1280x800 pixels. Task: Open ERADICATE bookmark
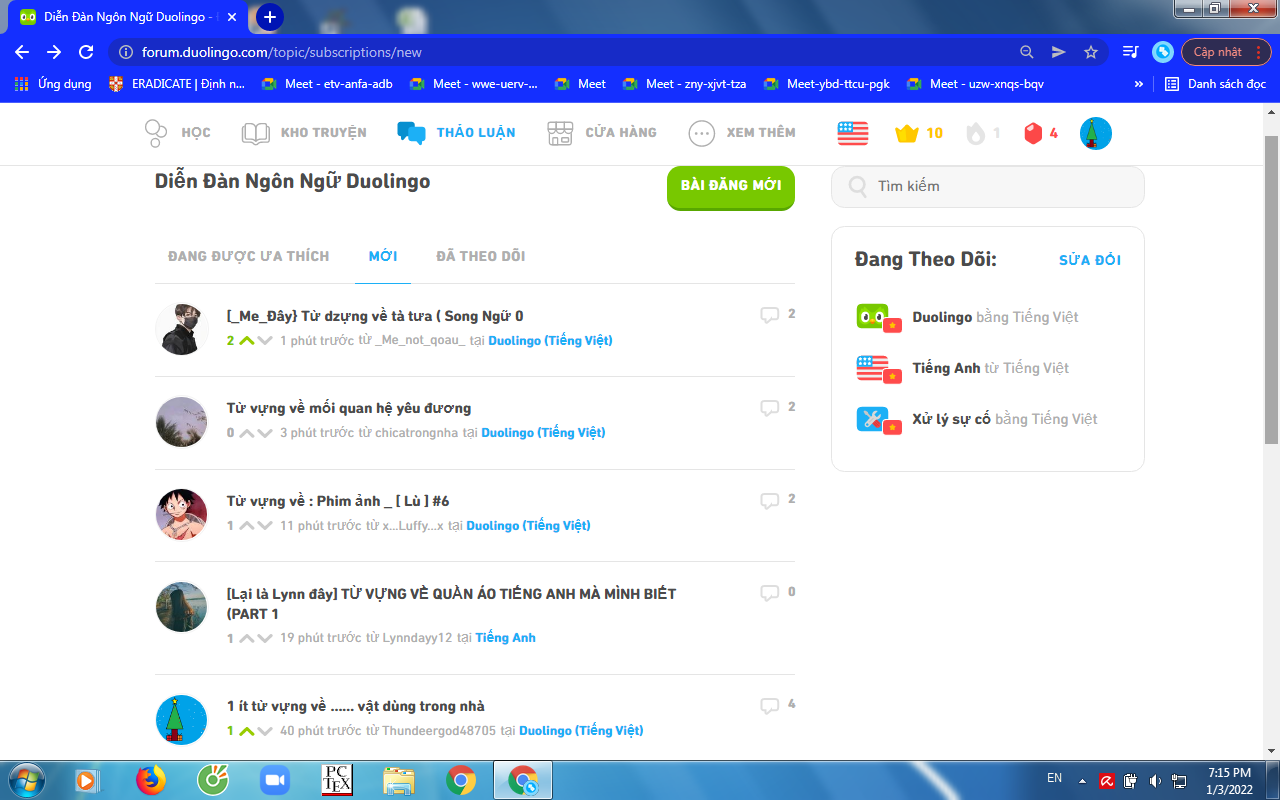[x=177, y=84]
